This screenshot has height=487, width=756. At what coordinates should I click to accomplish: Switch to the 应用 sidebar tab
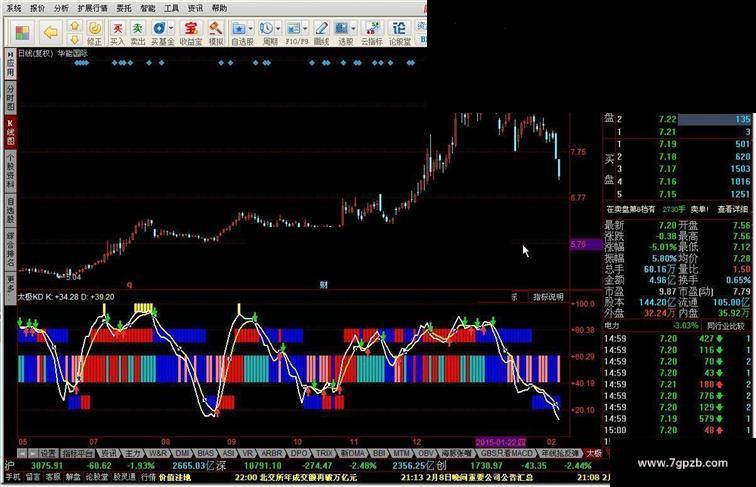[11, 65]
